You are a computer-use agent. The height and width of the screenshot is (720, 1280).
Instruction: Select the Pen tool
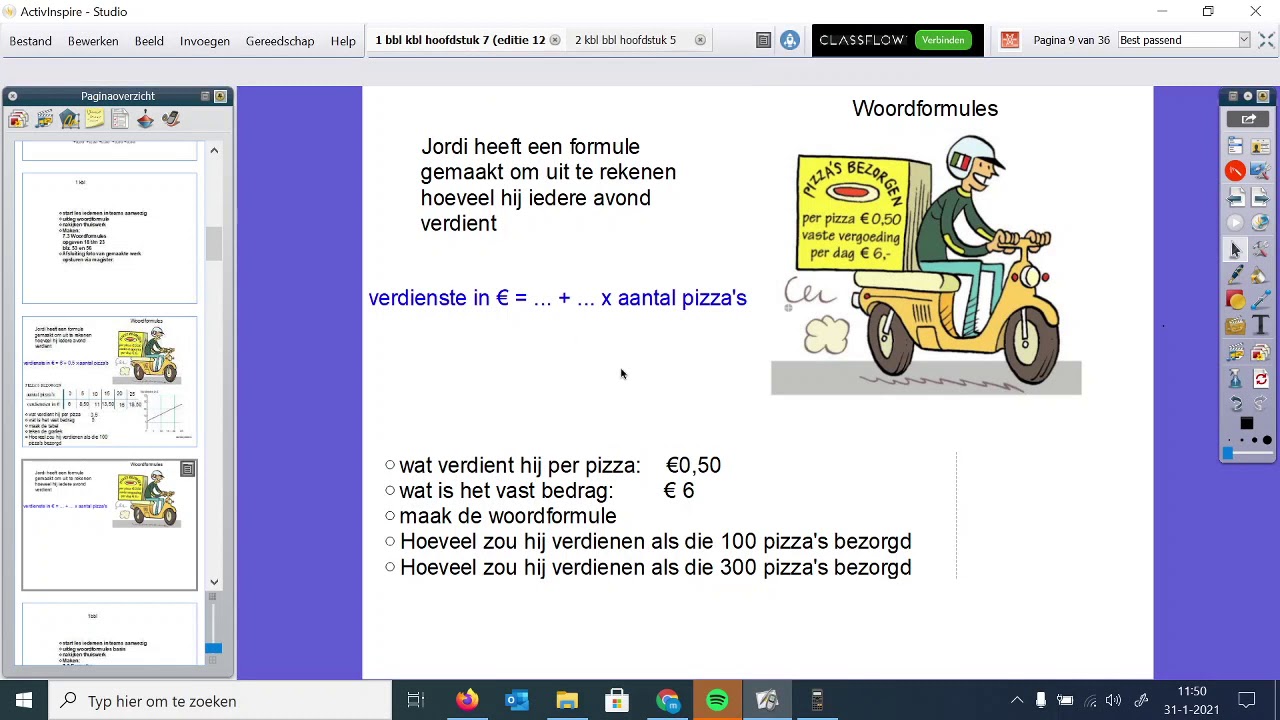(1235, 275)
